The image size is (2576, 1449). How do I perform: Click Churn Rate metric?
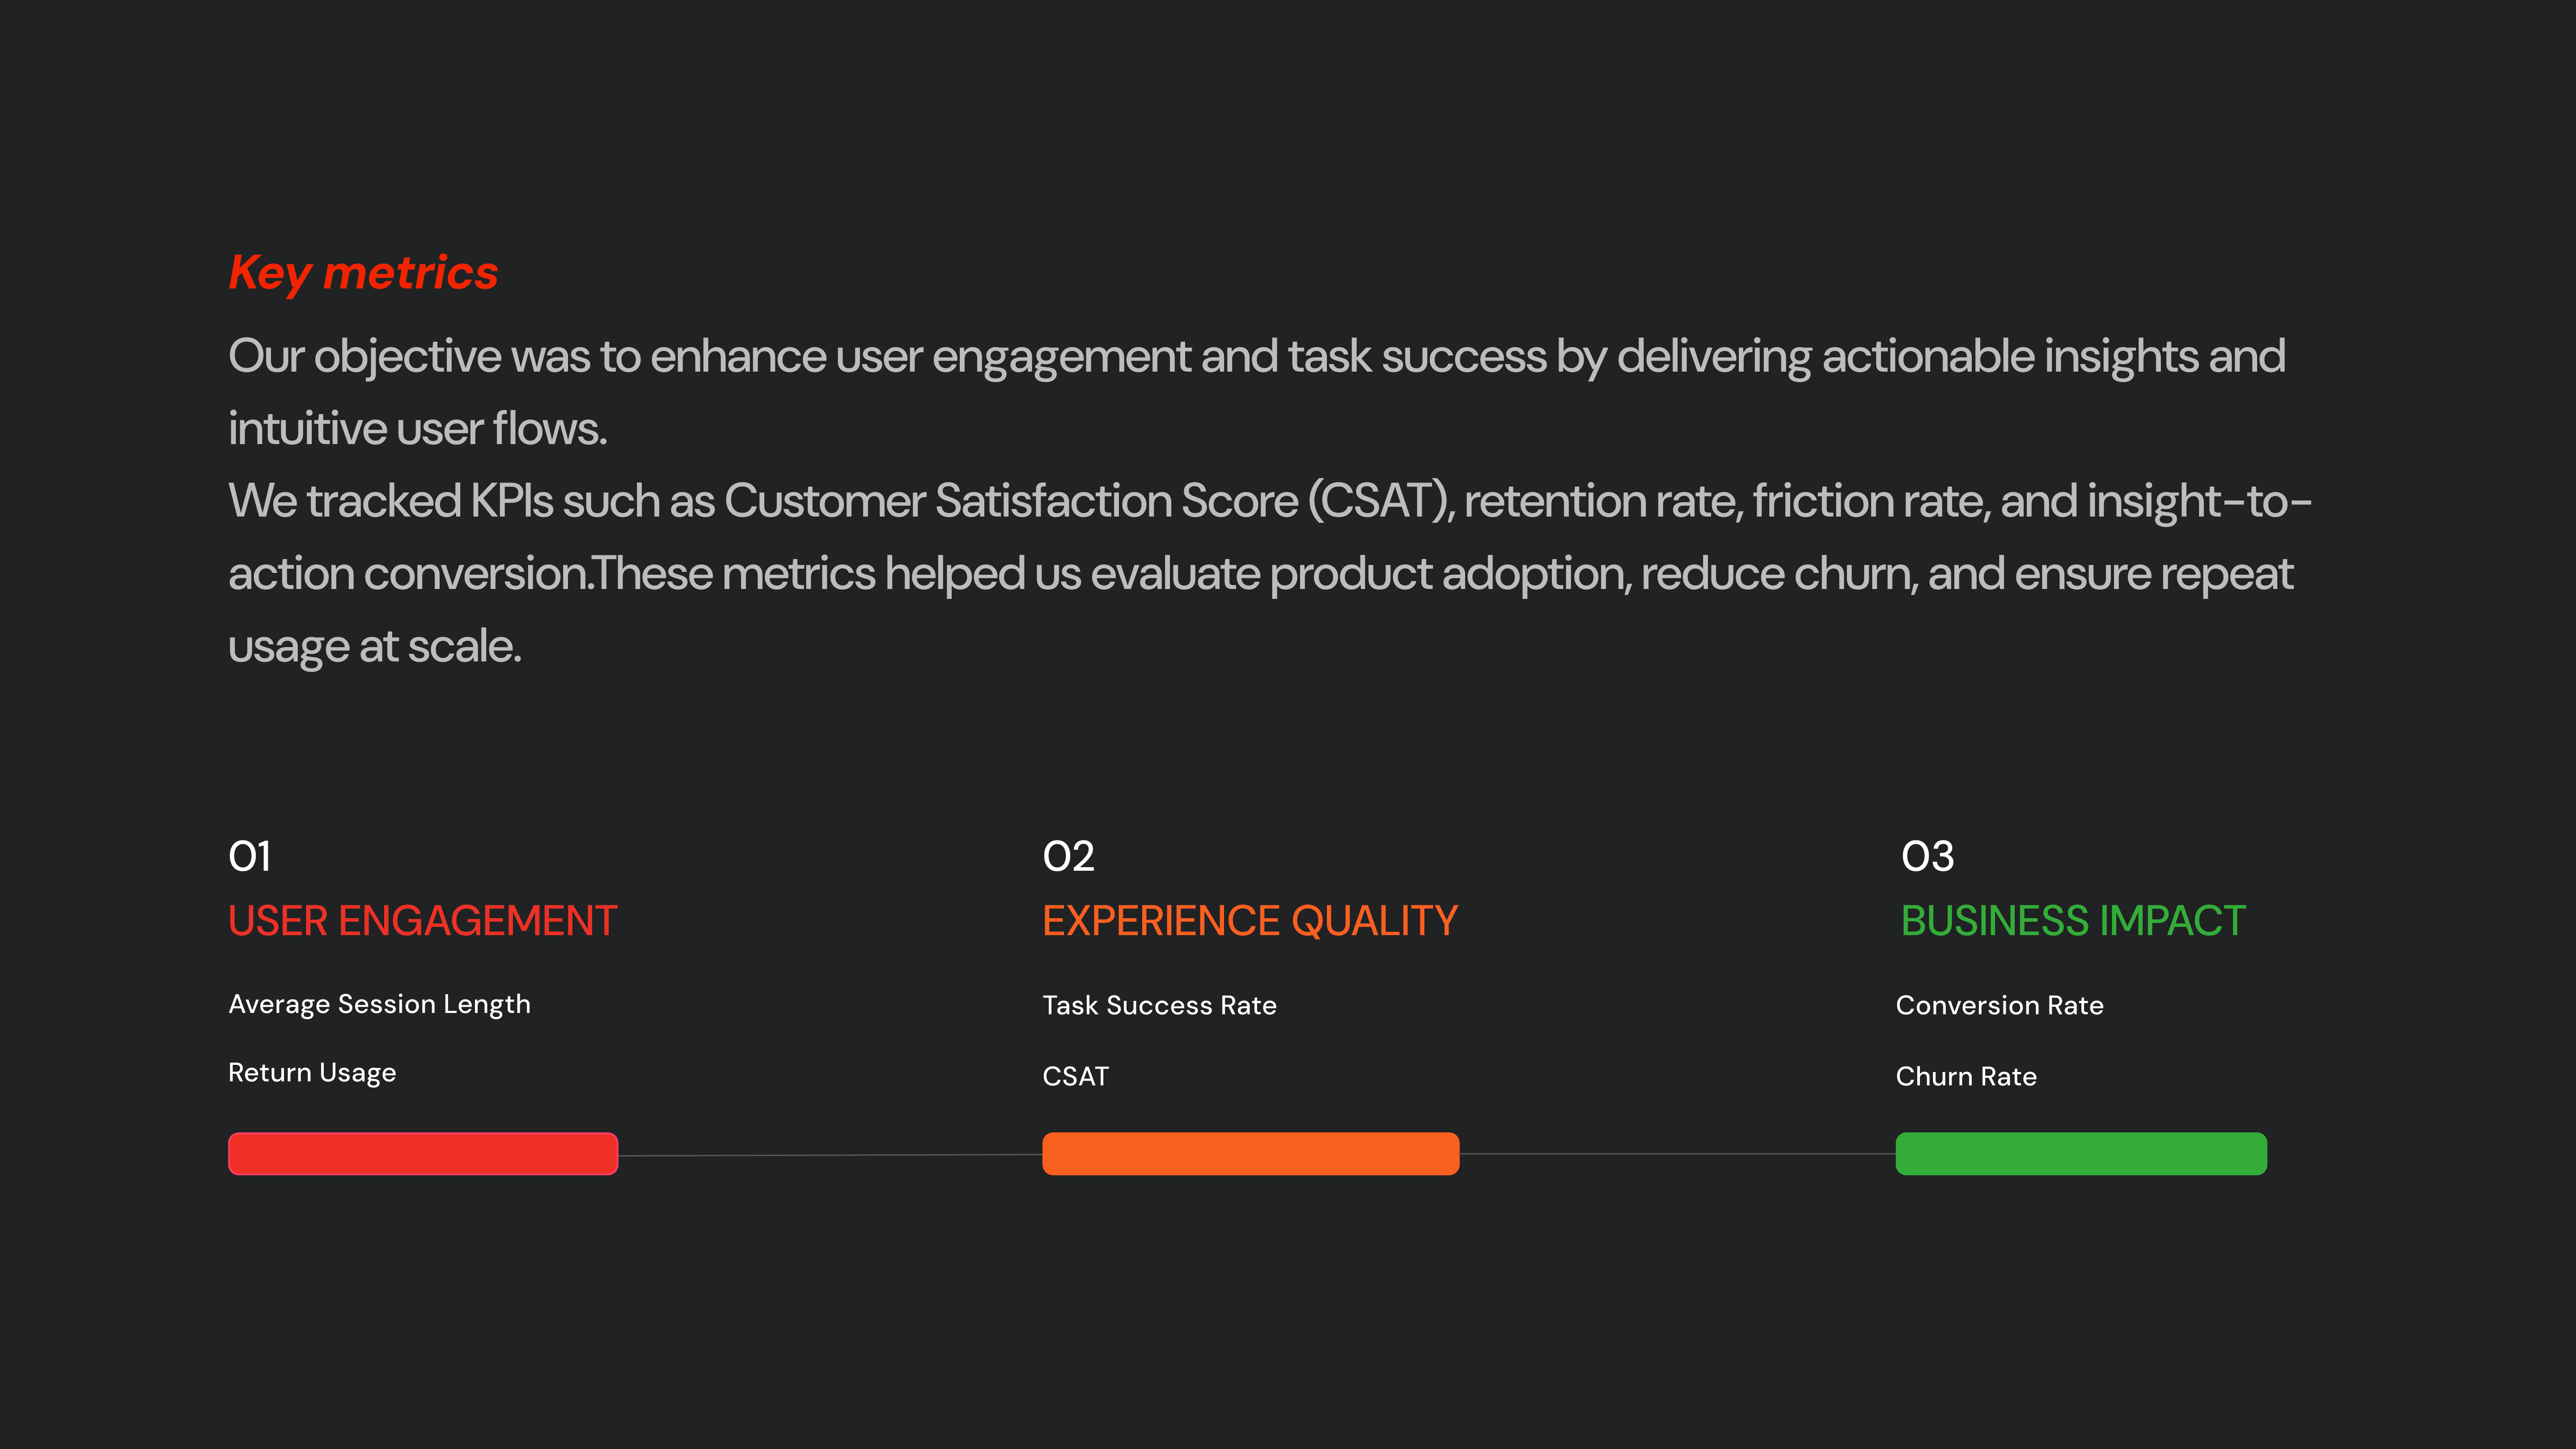1965,1077
